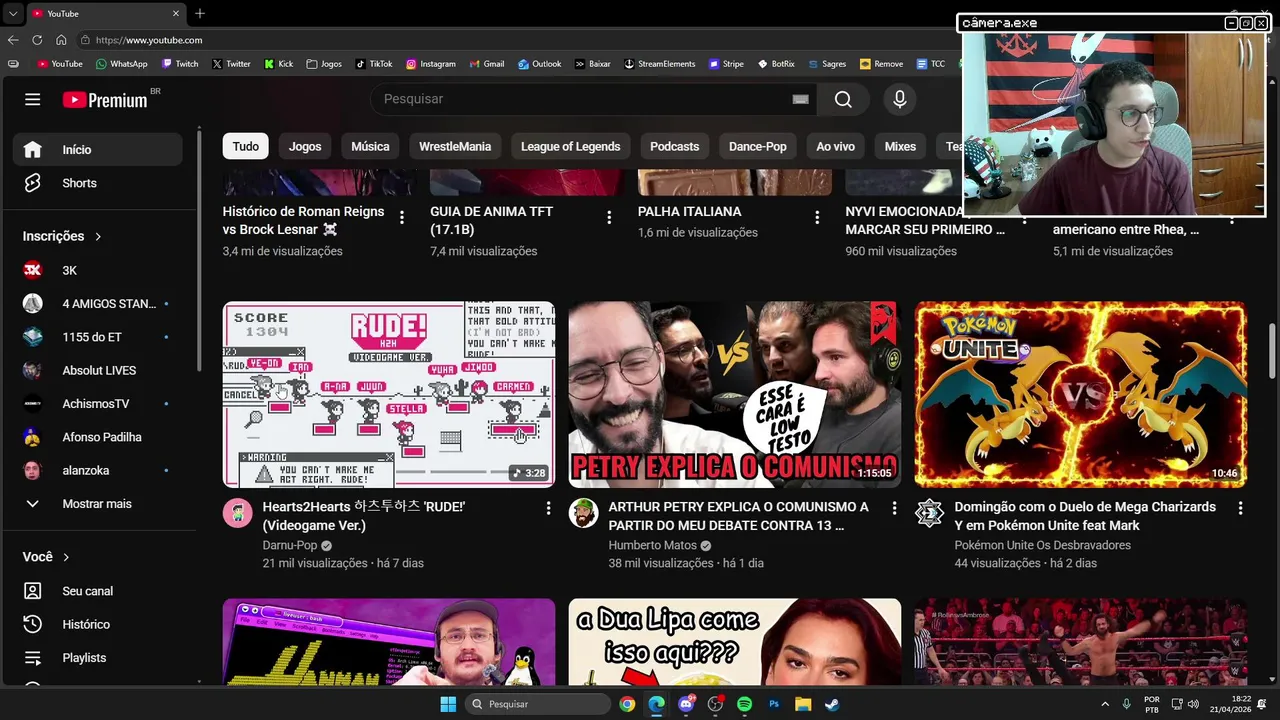1280x720 pixels.
Task: Go to Início in sidebar
Action: tap(98, 150)
